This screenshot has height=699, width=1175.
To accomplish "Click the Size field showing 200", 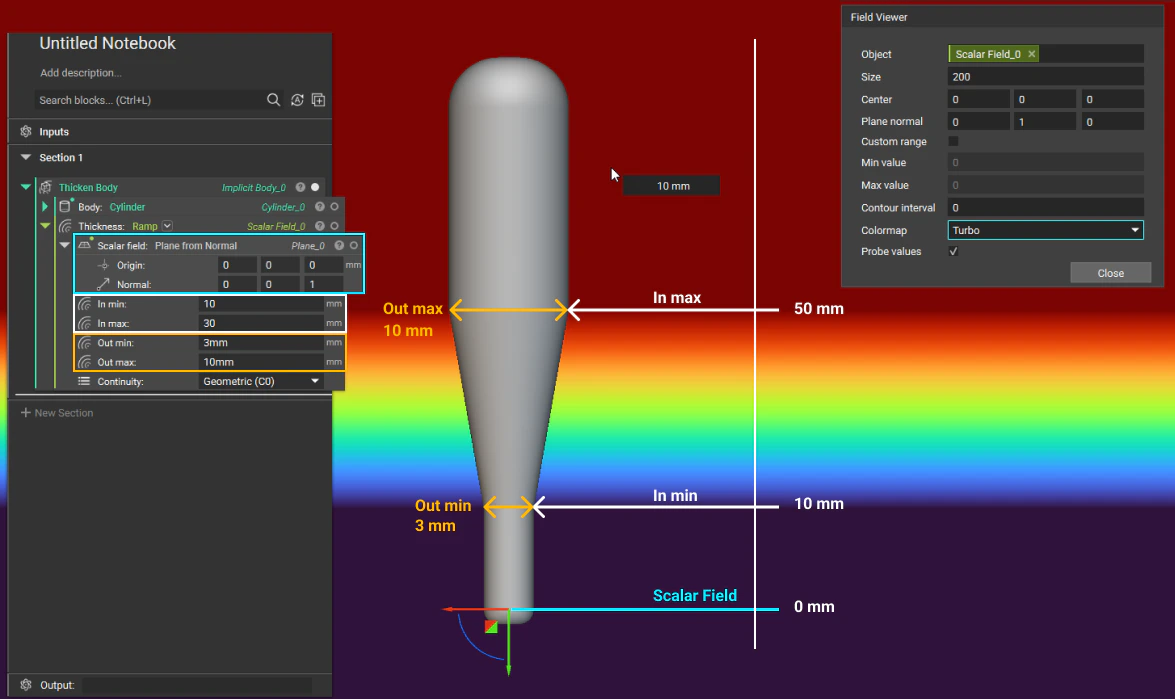I will (1045, 76).
